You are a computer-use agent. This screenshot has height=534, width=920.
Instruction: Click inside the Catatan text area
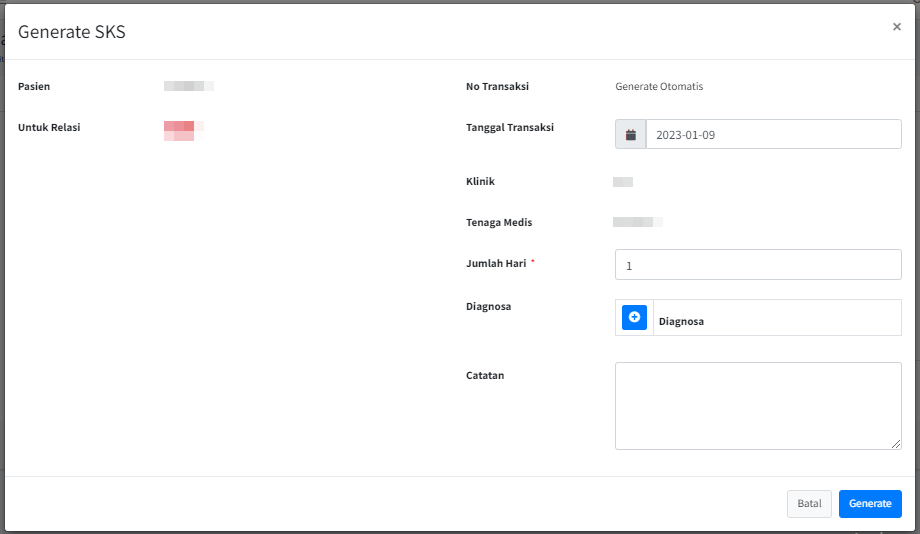(x=758, y=405)
